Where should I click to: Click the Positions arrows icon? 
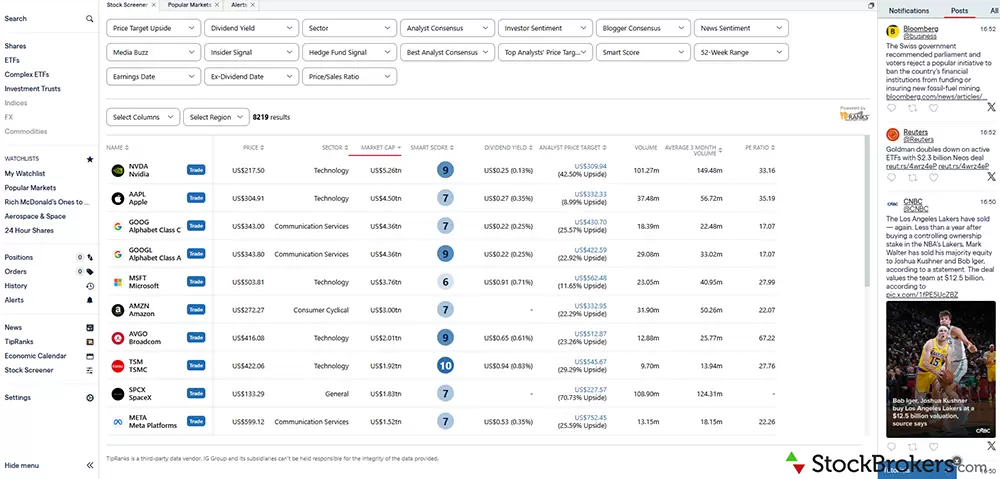pos(90,258)
